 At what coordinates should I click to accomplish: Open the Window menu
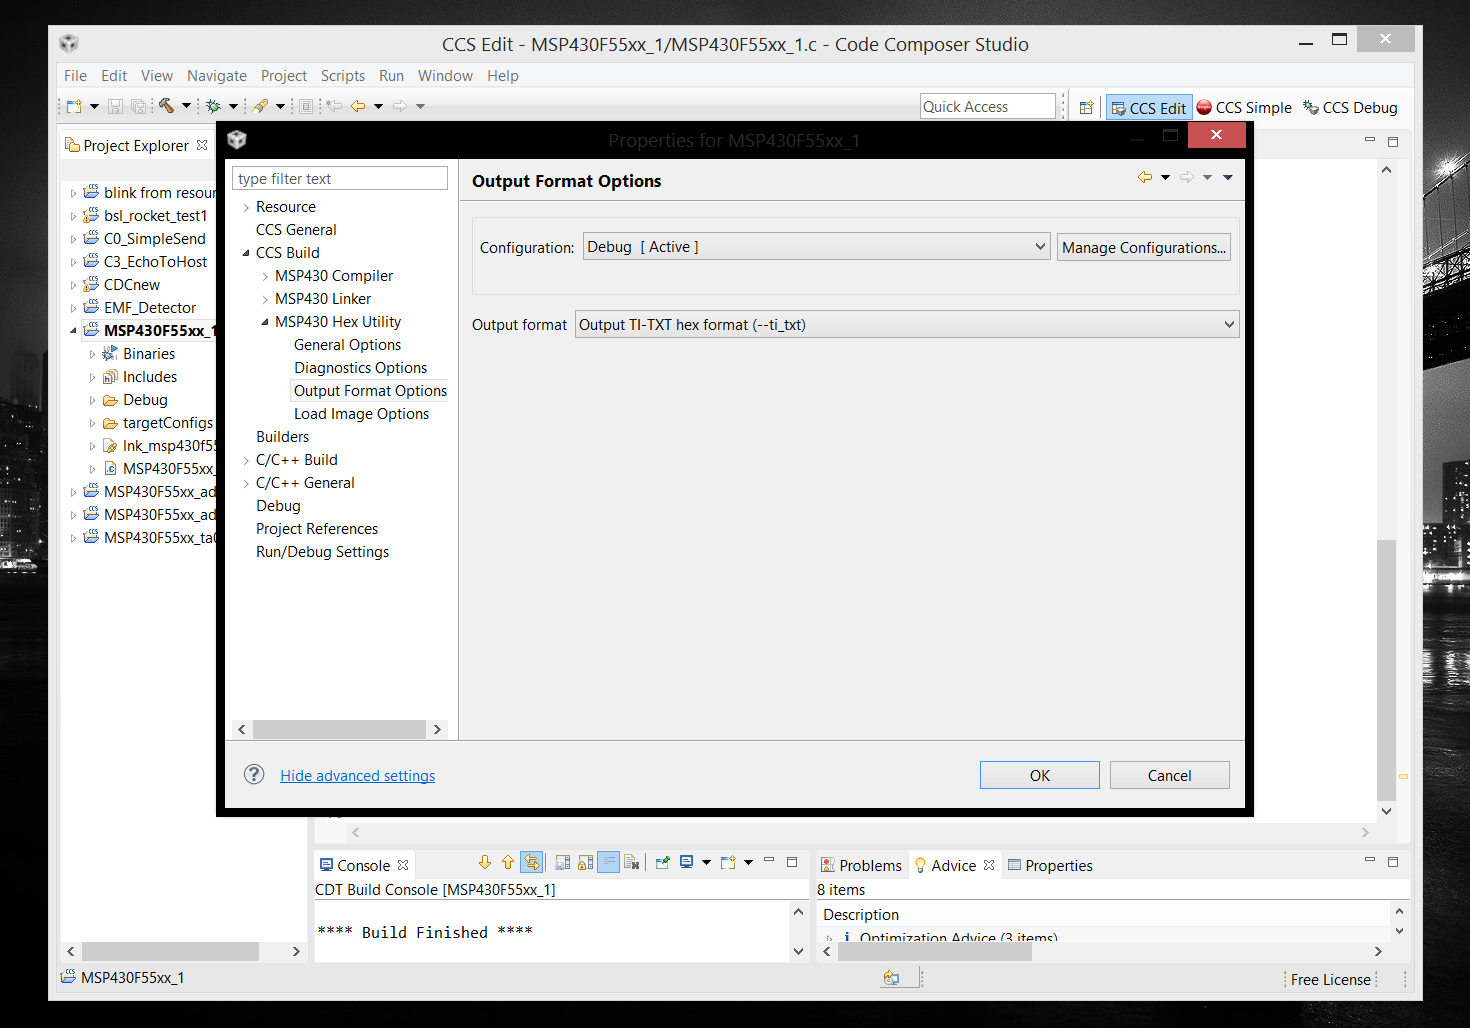point(445,76)
